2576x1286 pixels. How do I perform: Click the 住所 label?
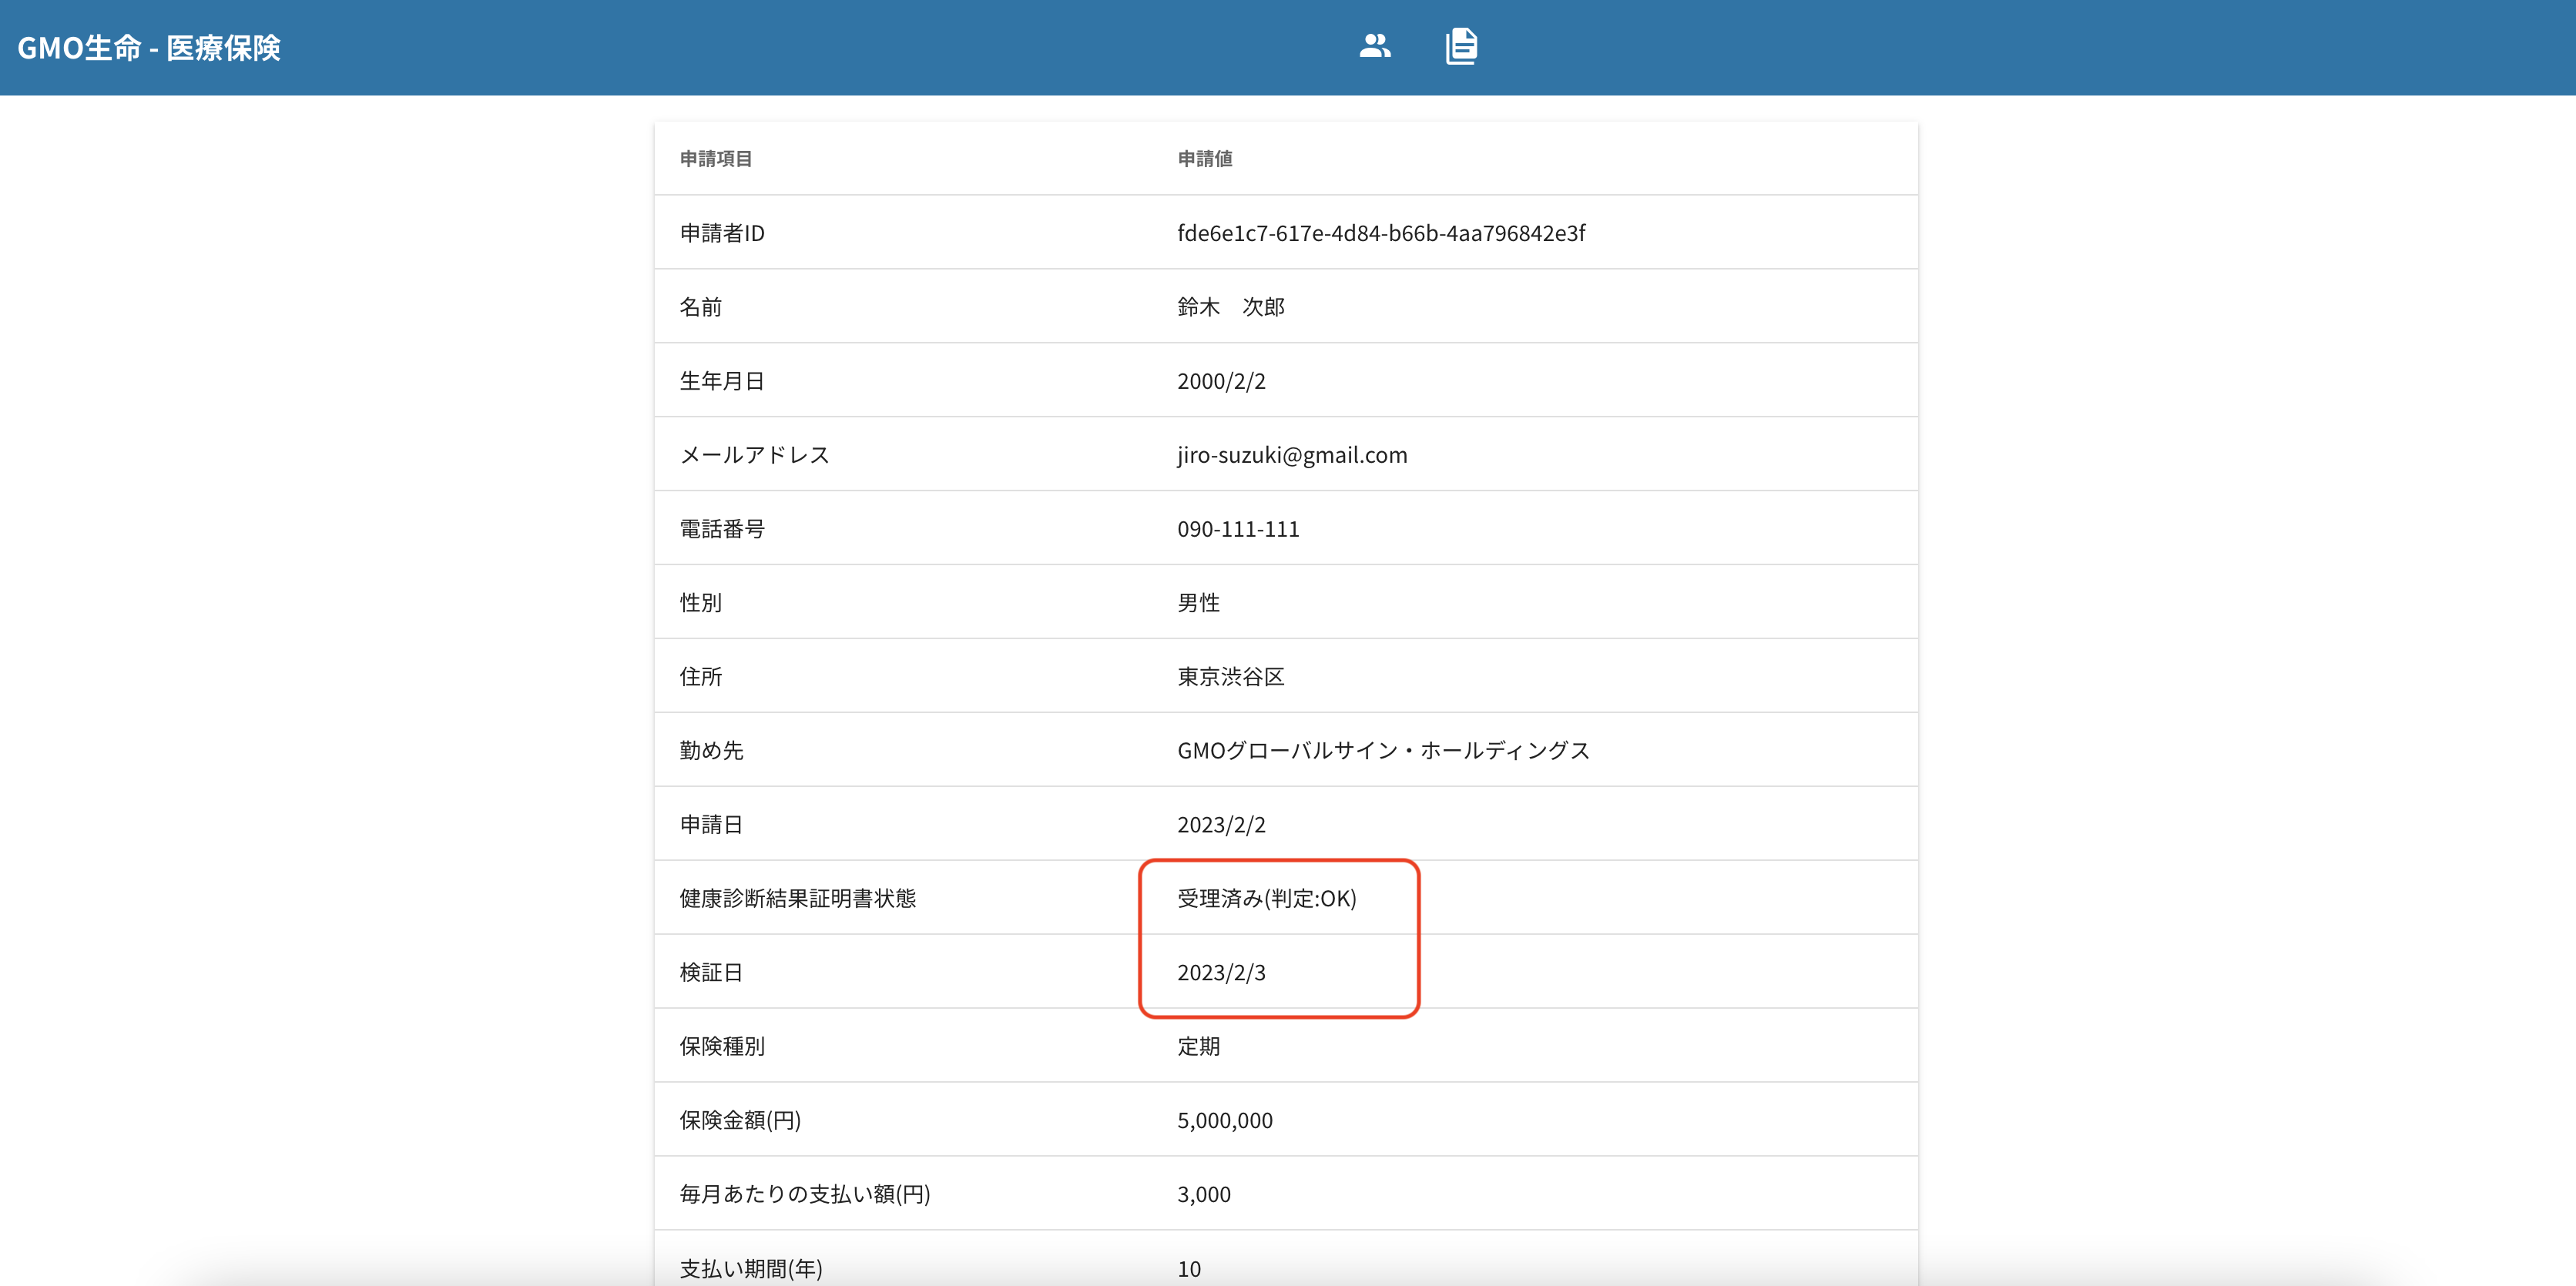(701, 676)
